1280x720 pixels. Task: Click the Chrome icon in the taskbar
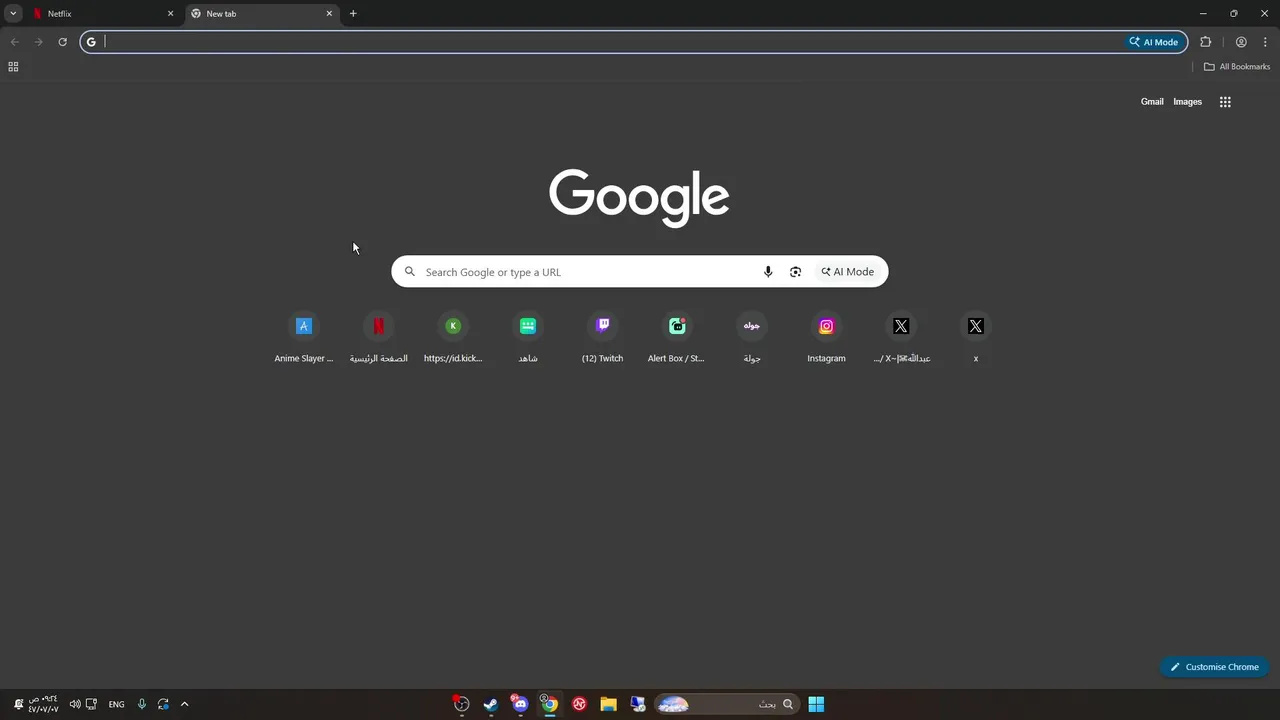pyautogui.click(x=549, y=704)
